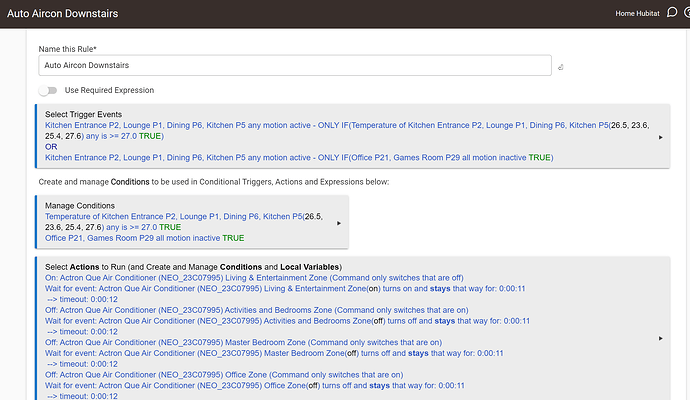690x400 pixels.
Task: Open the chat bubble icon in header
Action: click(x=672, y=13)
